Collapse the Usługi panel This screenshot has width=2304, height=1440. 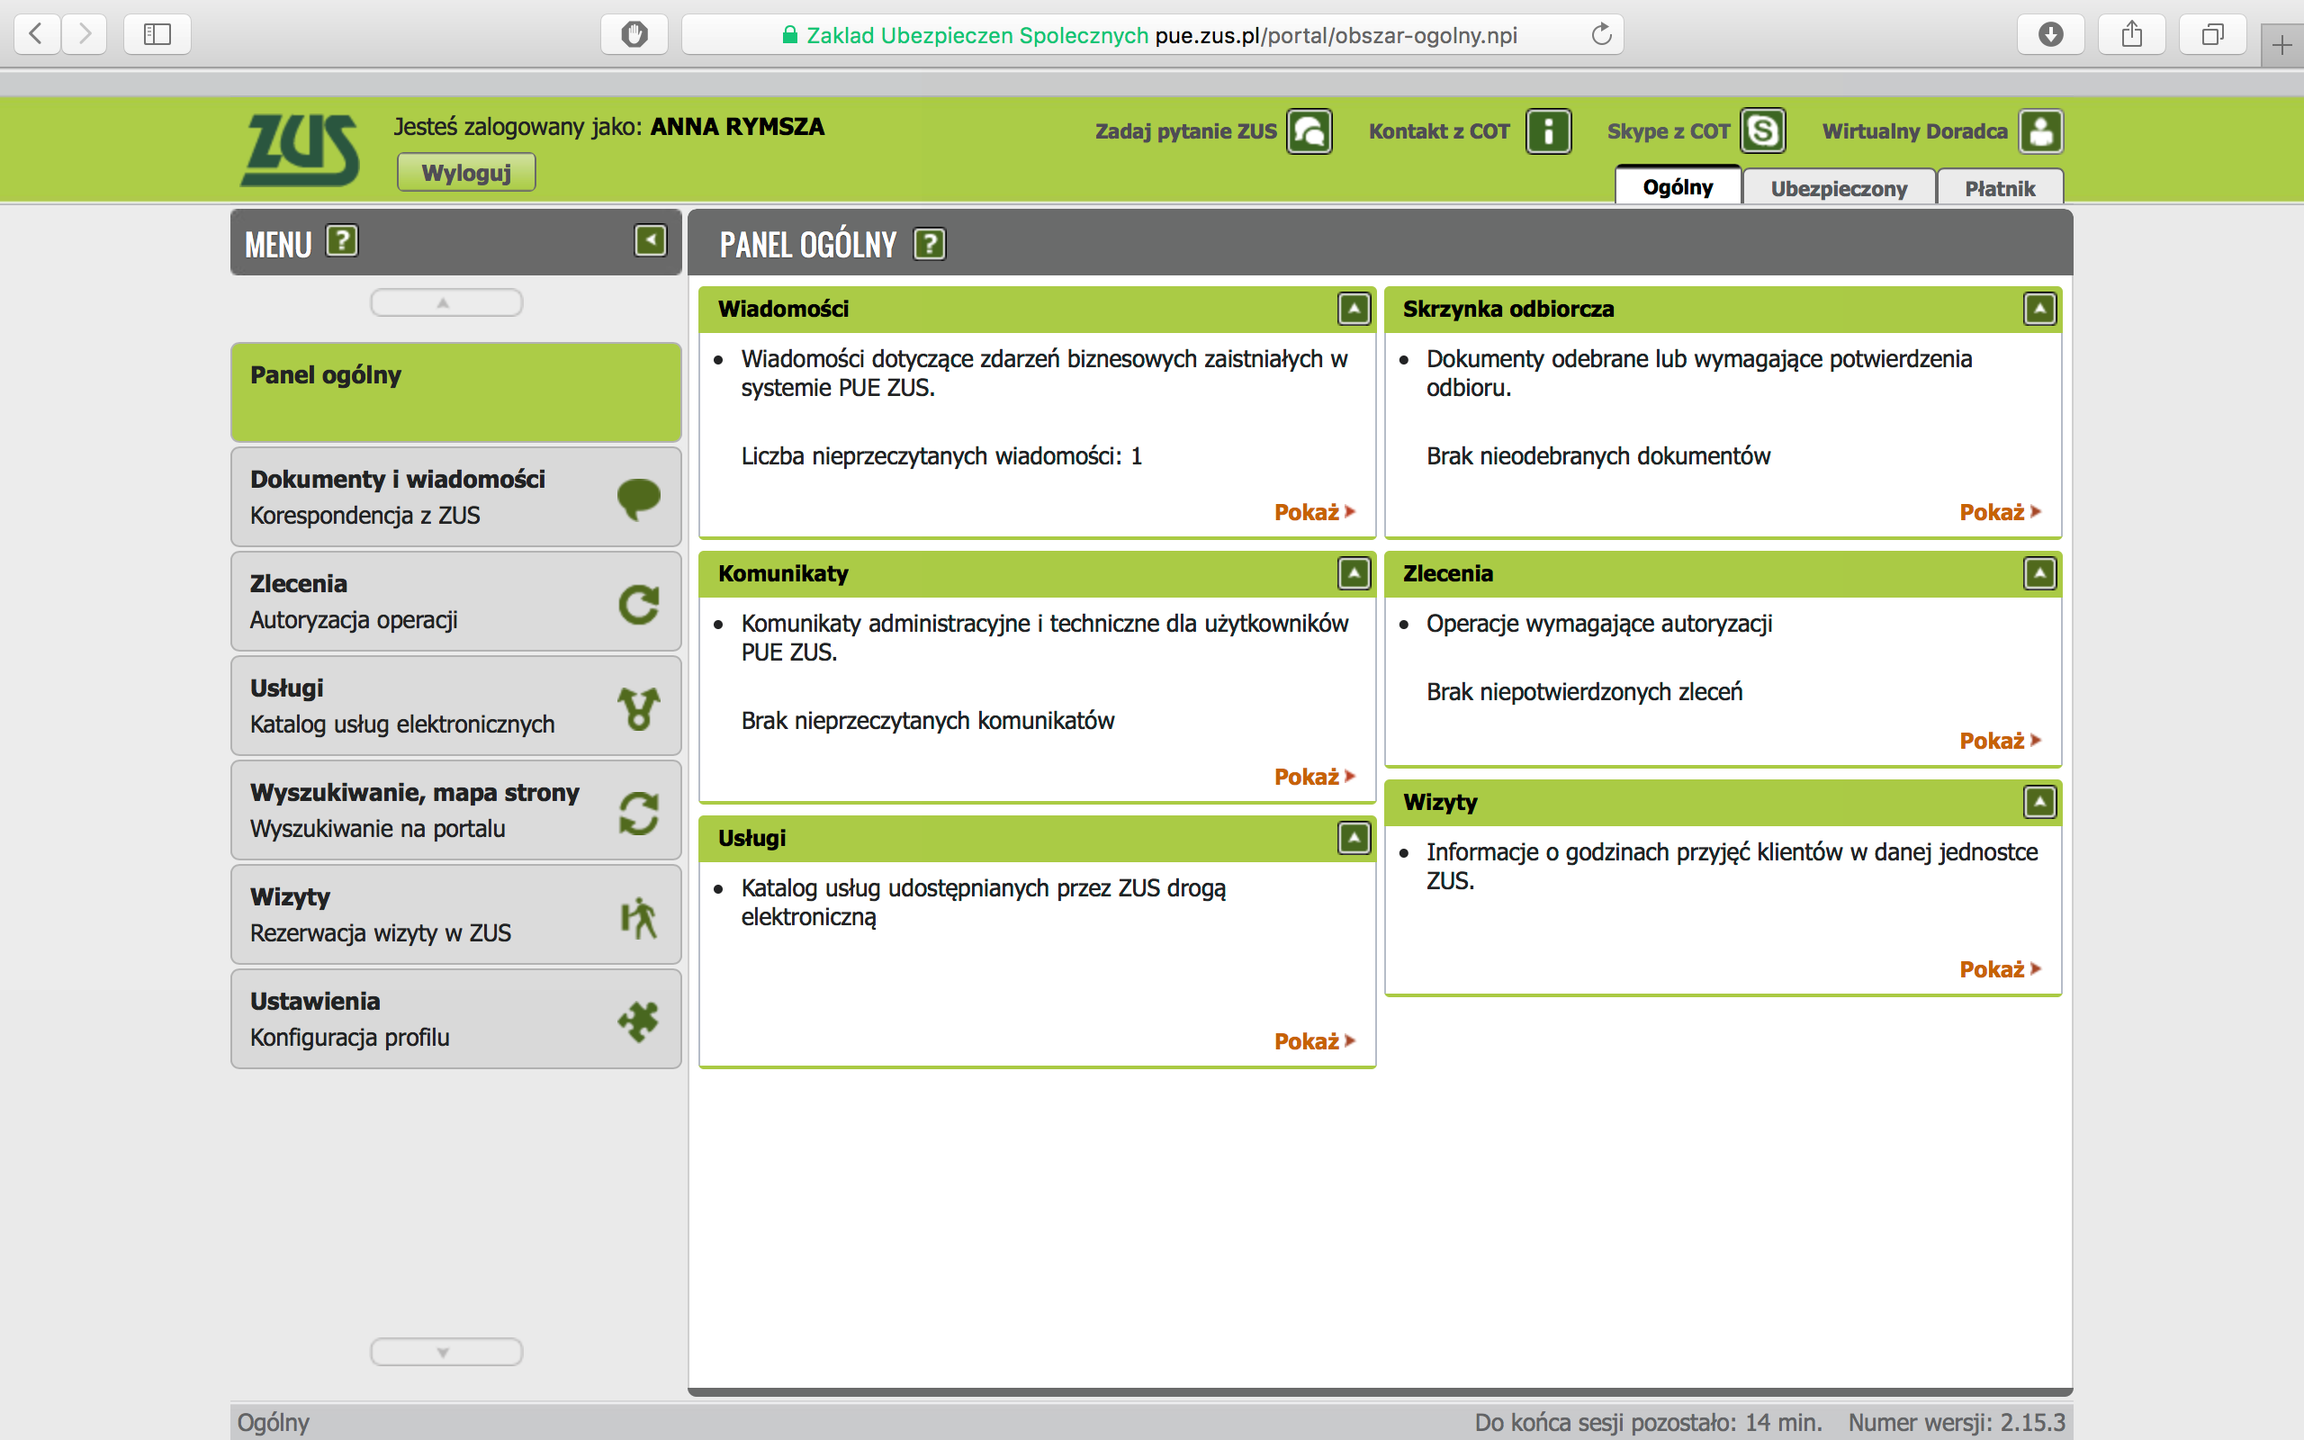point(1354,838)
